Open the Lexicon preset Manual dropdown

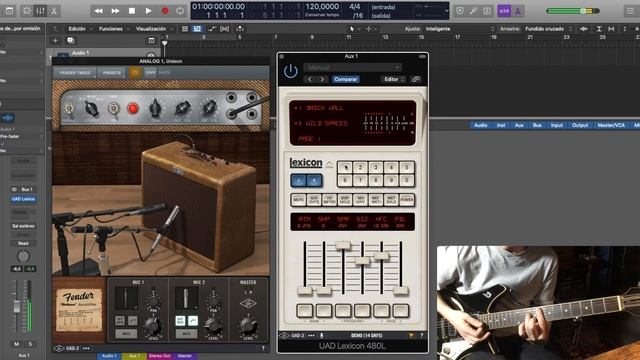pyautogui.click(x=353, y=67)
